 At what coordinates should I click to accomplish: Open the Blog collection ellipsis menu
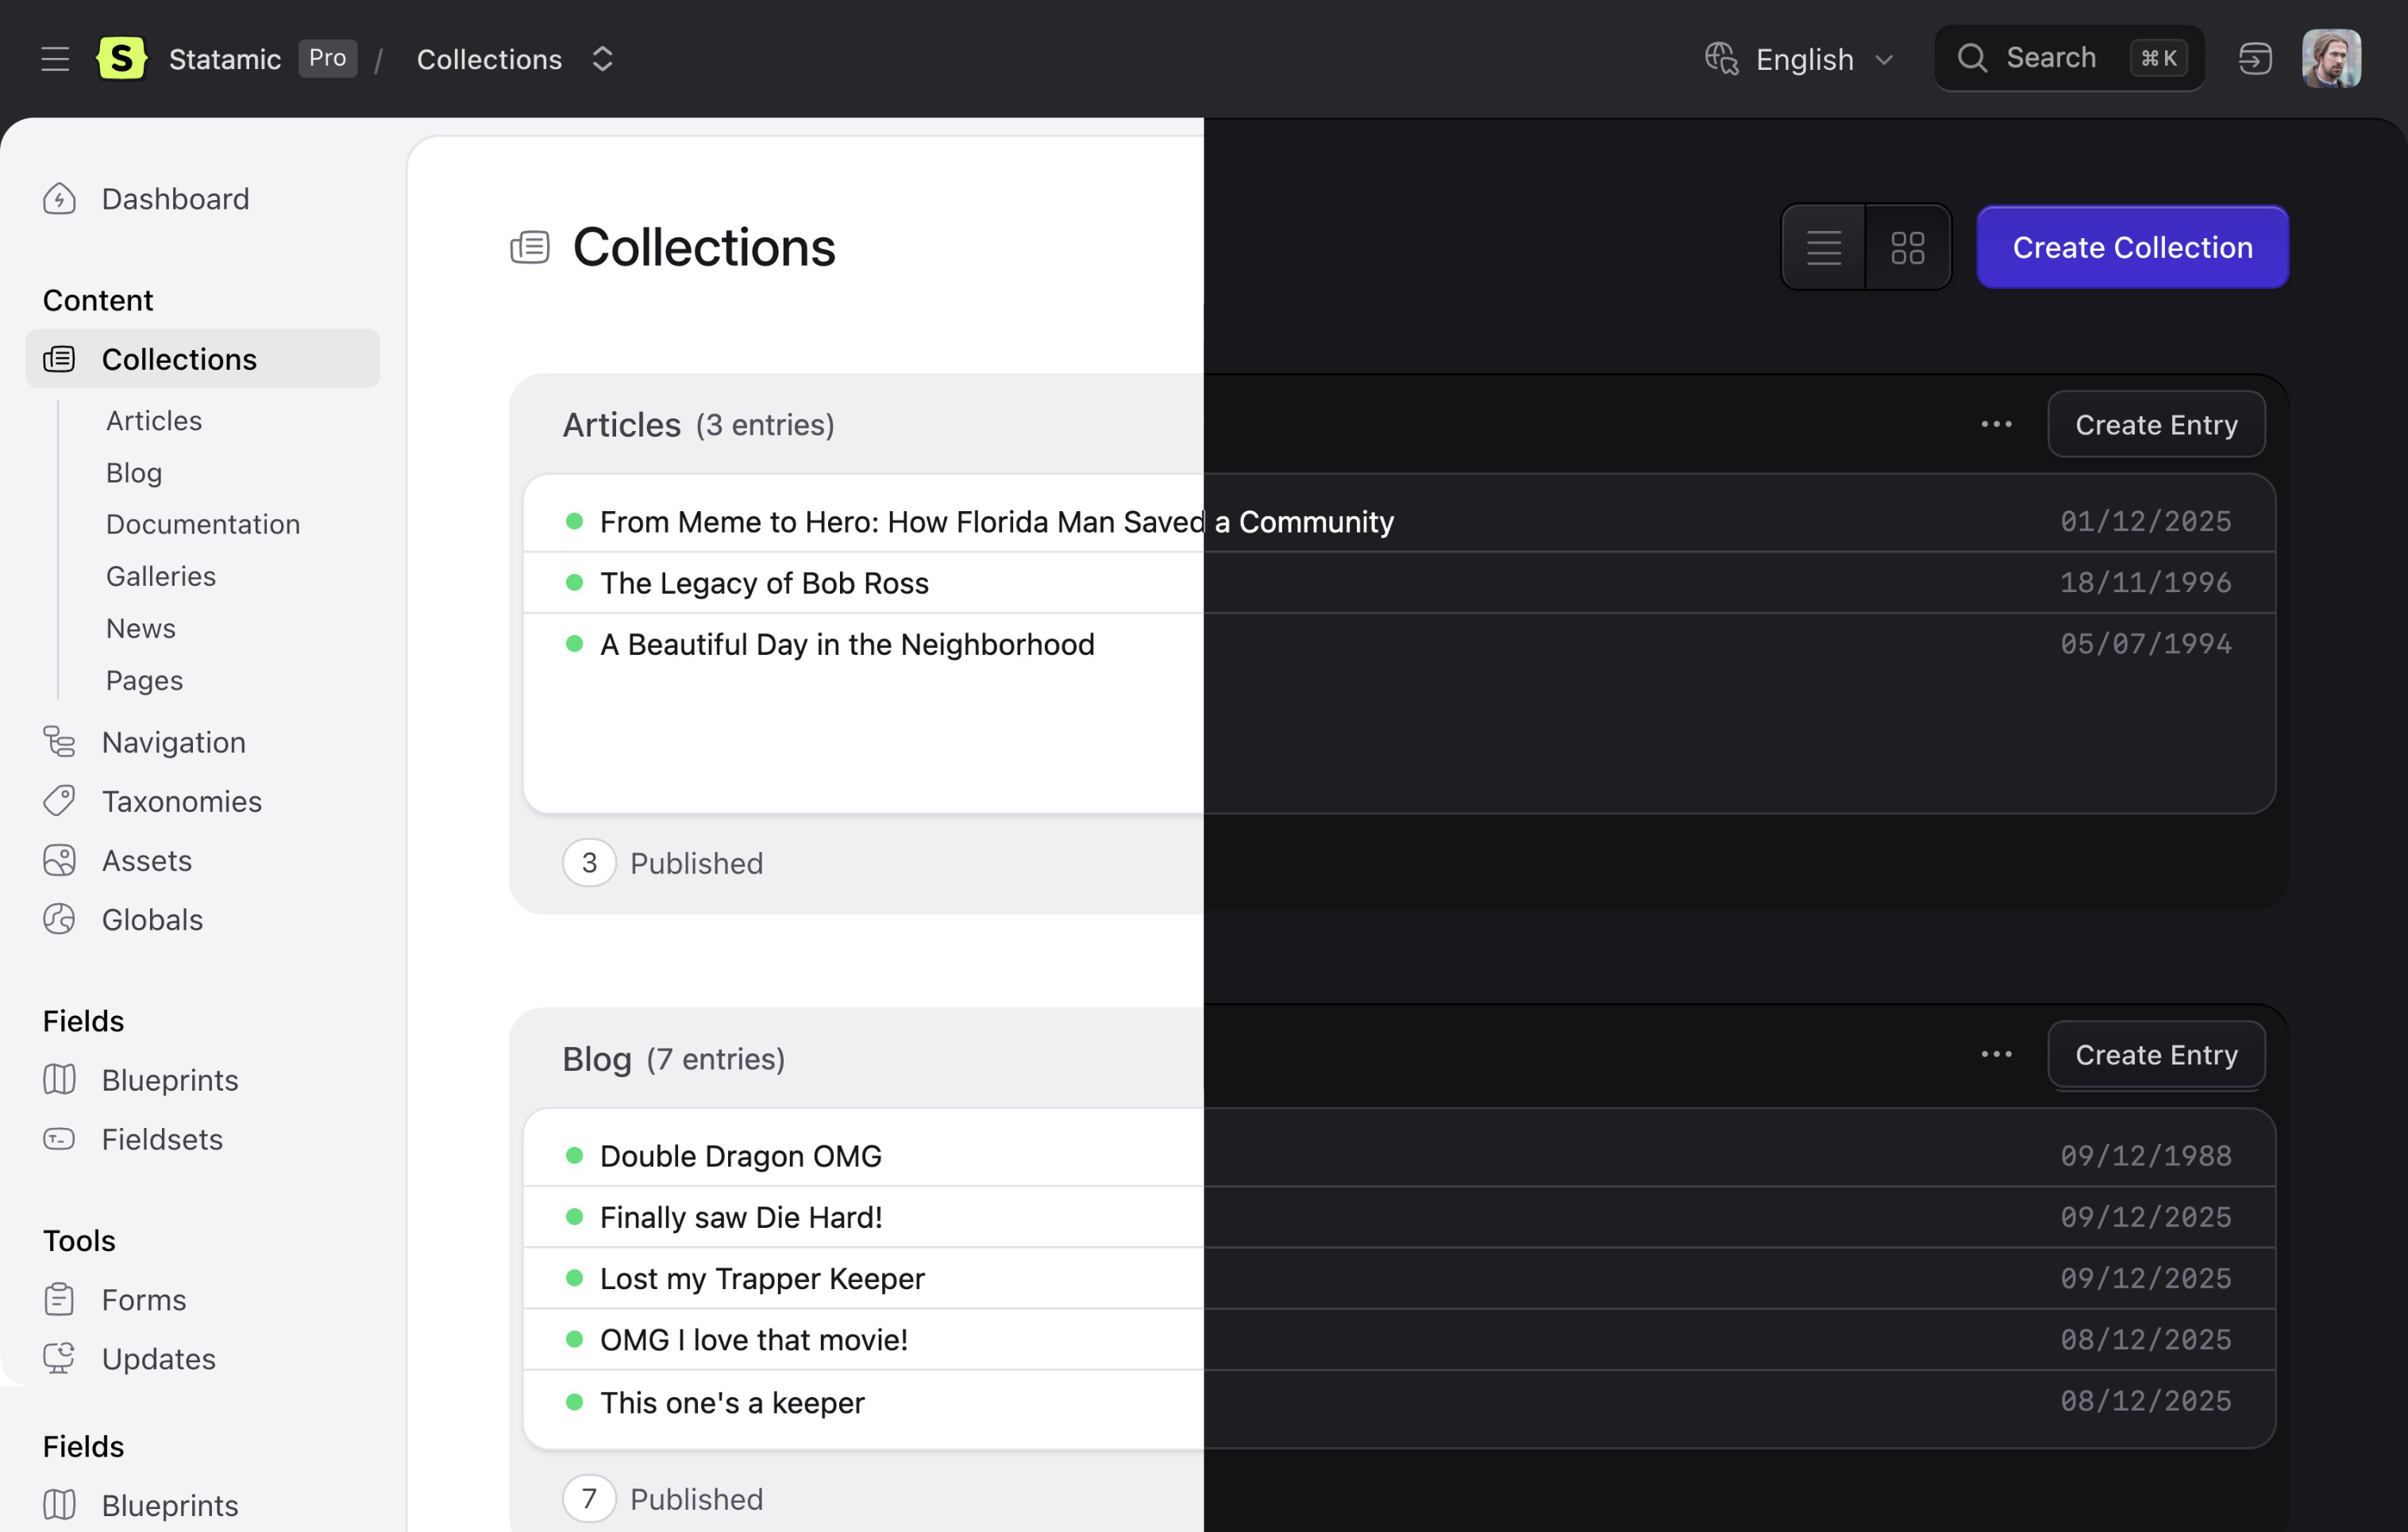[x=1995, y=1054]
